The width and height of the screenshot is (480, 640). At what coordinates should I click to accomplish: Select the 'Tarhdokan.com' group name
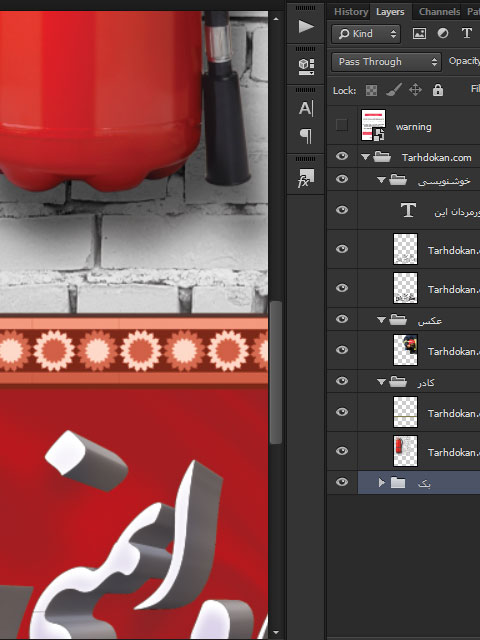point(436,158)
